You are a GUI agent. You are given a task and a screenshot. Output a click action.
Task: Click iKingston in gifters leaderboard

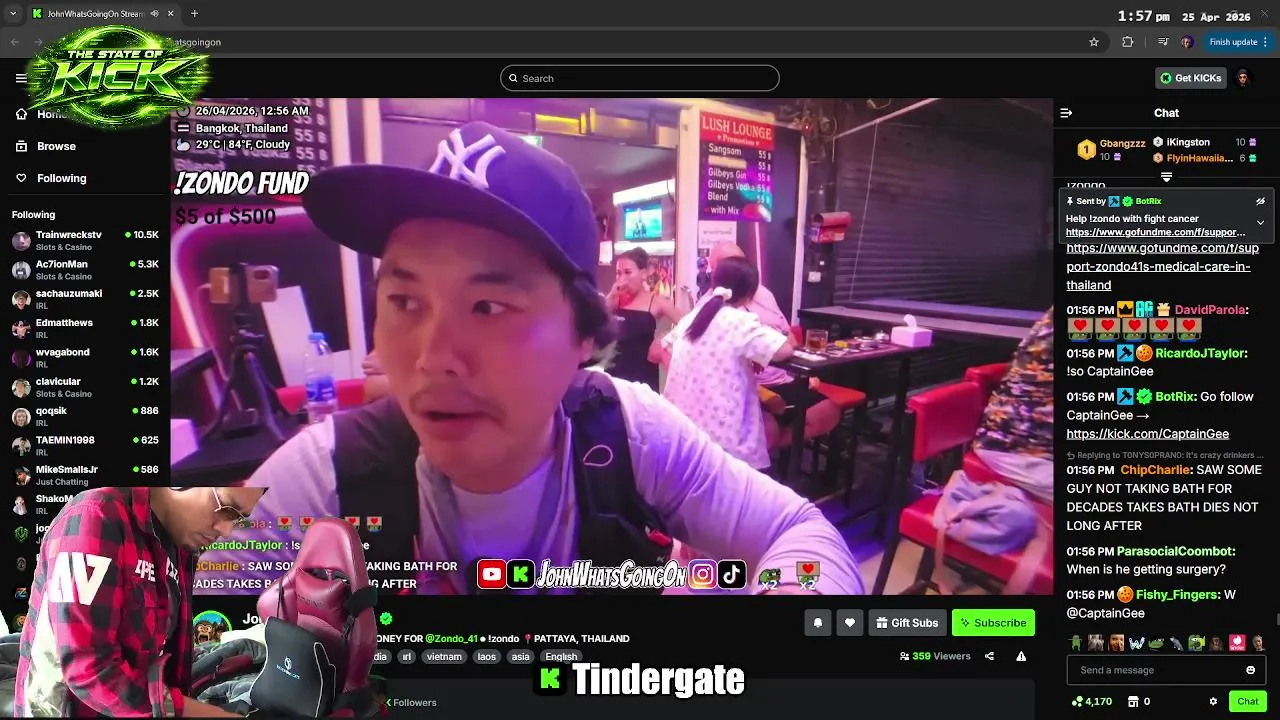1188,143
